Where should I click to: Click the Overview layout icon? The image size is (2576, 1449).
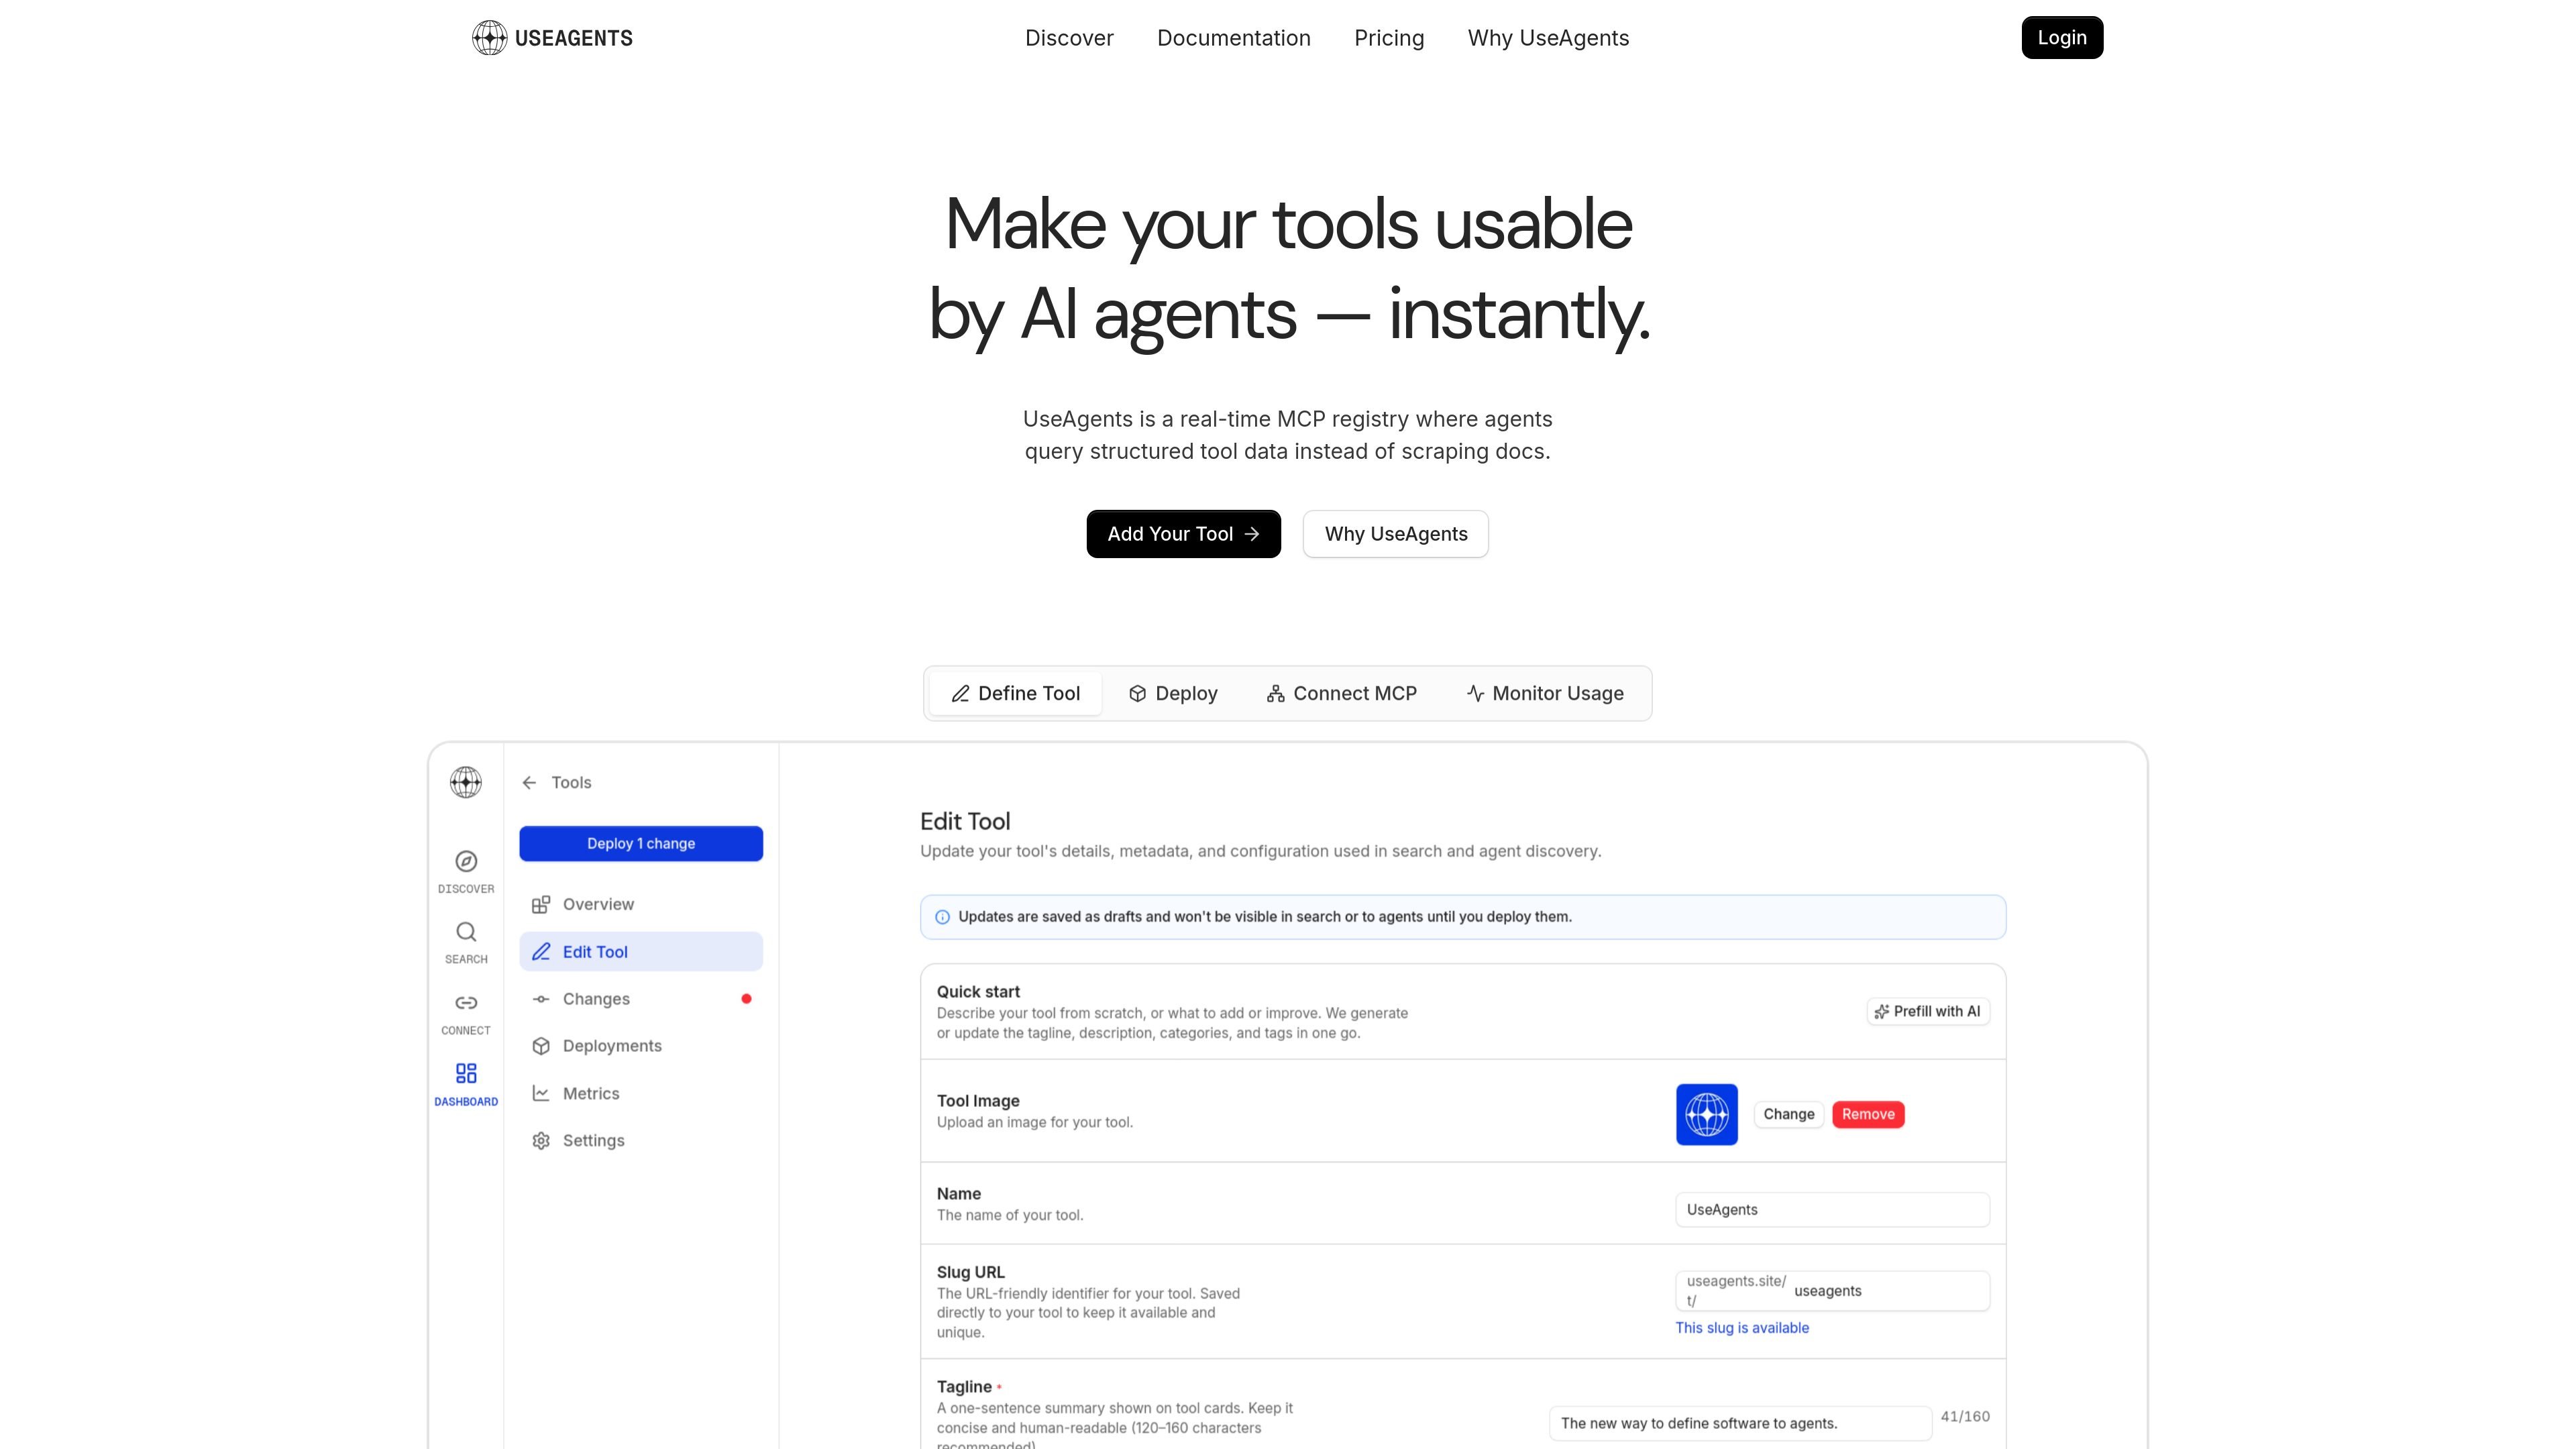541,904
